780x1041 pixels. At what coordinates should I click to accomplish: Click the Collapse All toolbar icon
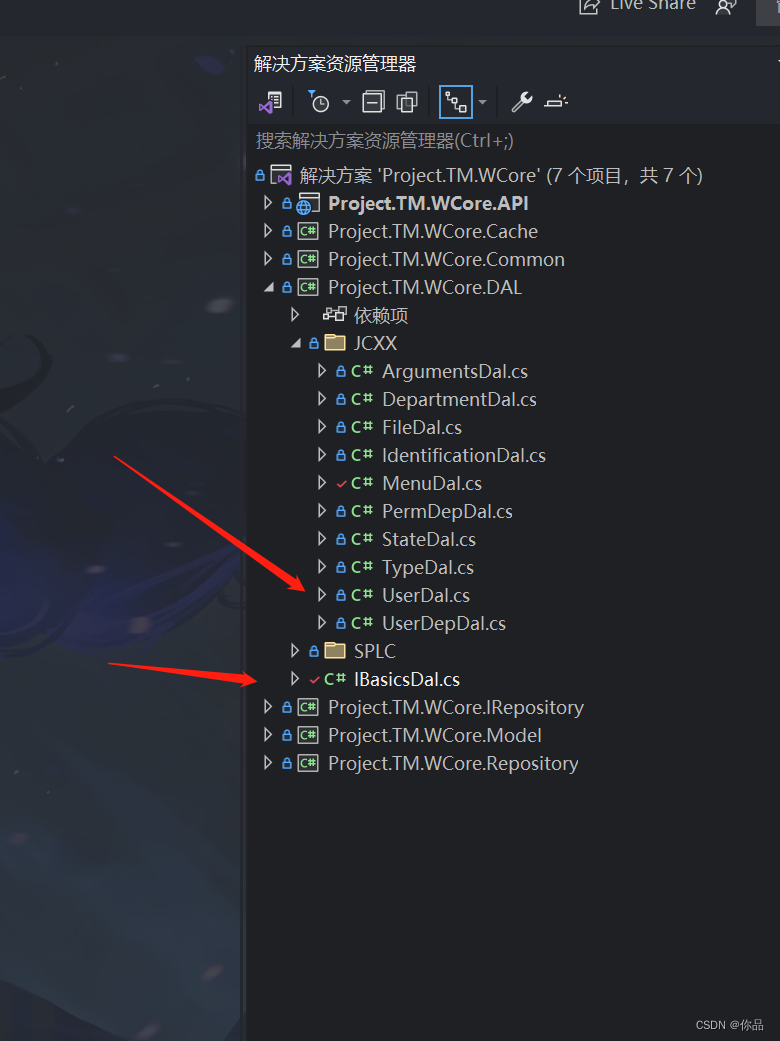coord(373,102)
